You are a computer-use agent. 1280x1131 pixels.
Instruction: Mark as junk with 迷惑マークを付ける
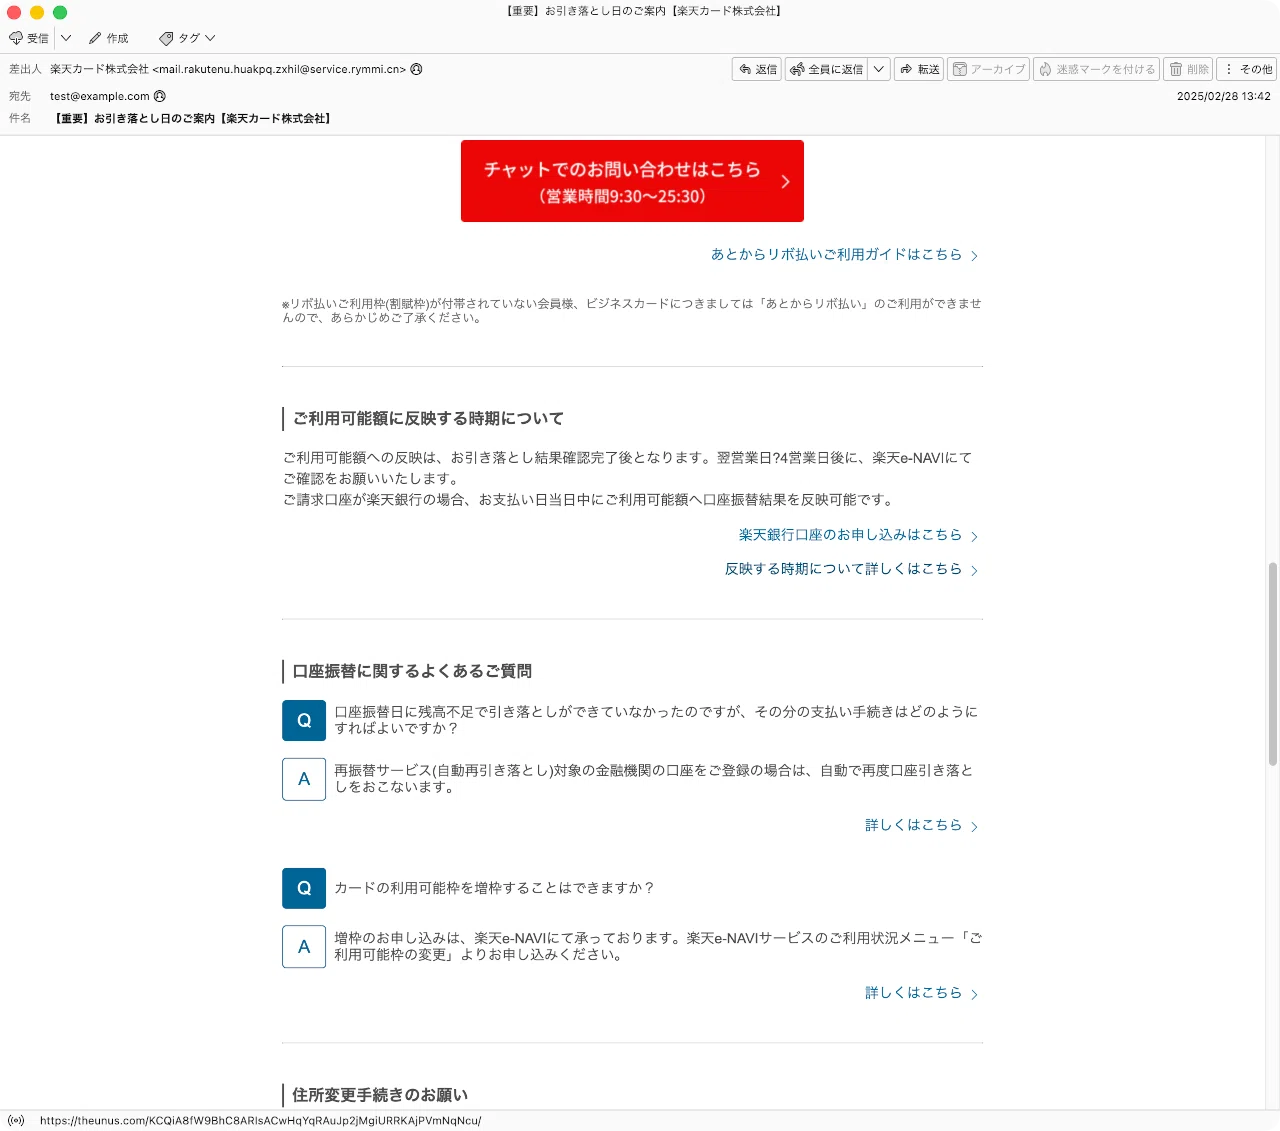(1096, 69)
